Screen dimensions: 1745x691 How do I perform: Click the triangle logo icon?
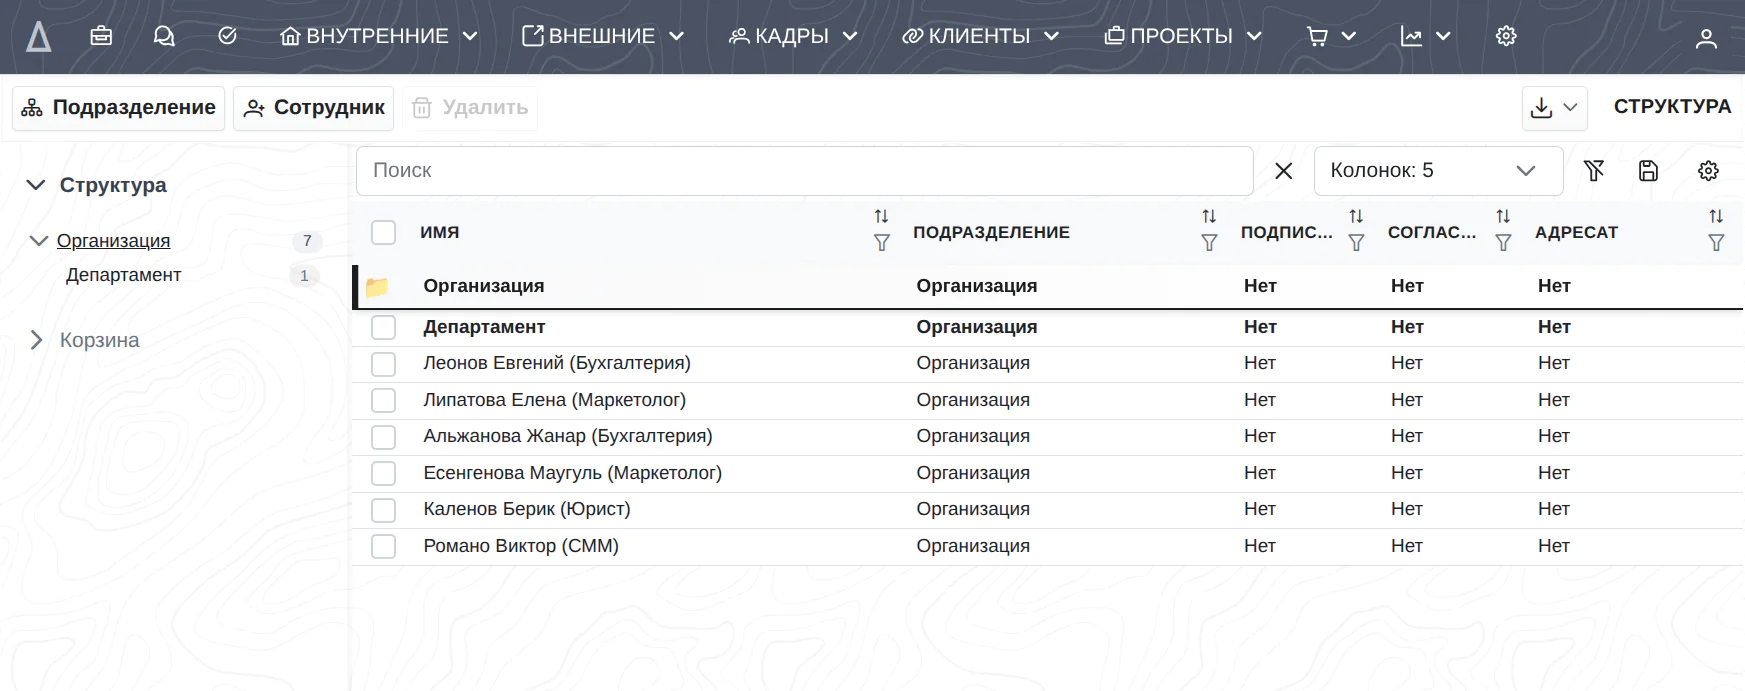[x=38, y=37]
